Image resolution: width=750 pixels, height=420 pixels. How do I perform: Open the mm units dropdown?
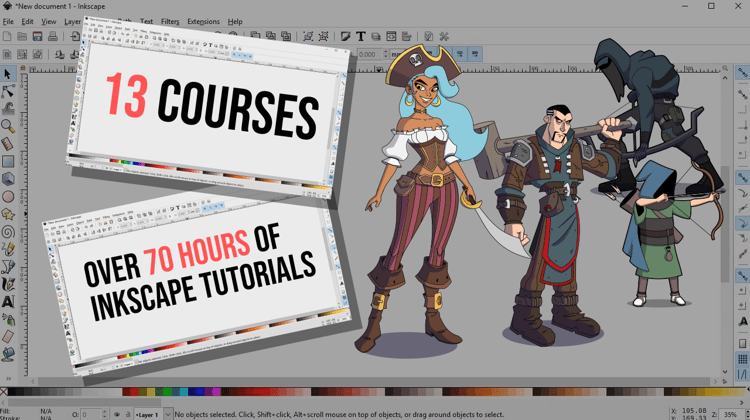point(397,54)
